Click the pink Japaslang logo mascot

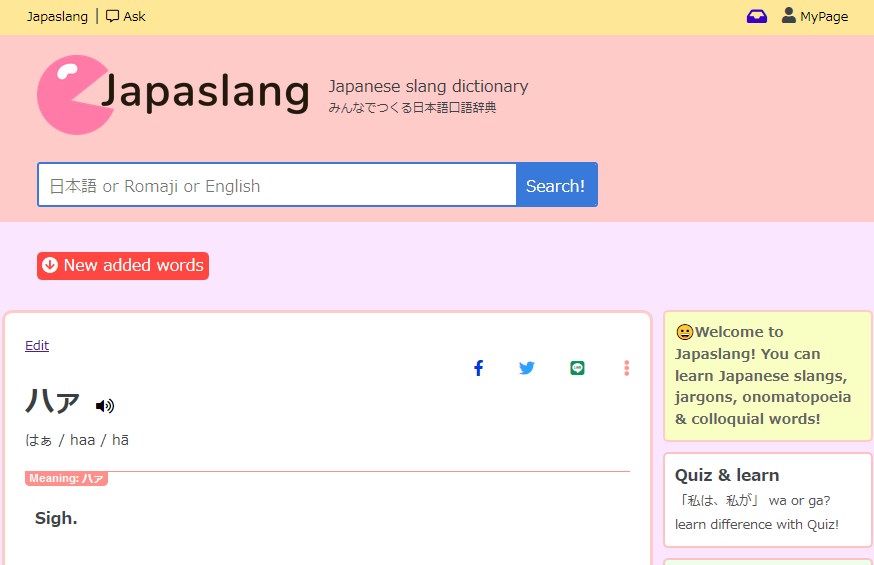[x=72, y=94]
